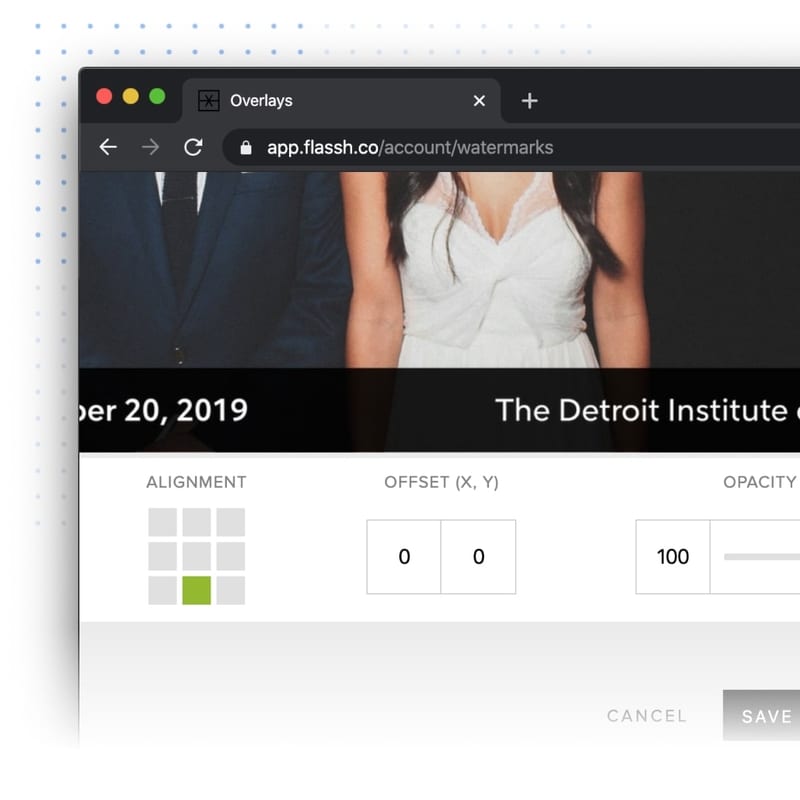Click the padlock icon in the address bar
This screenshot has height=800, width=800.
click(x=245, y=147)
